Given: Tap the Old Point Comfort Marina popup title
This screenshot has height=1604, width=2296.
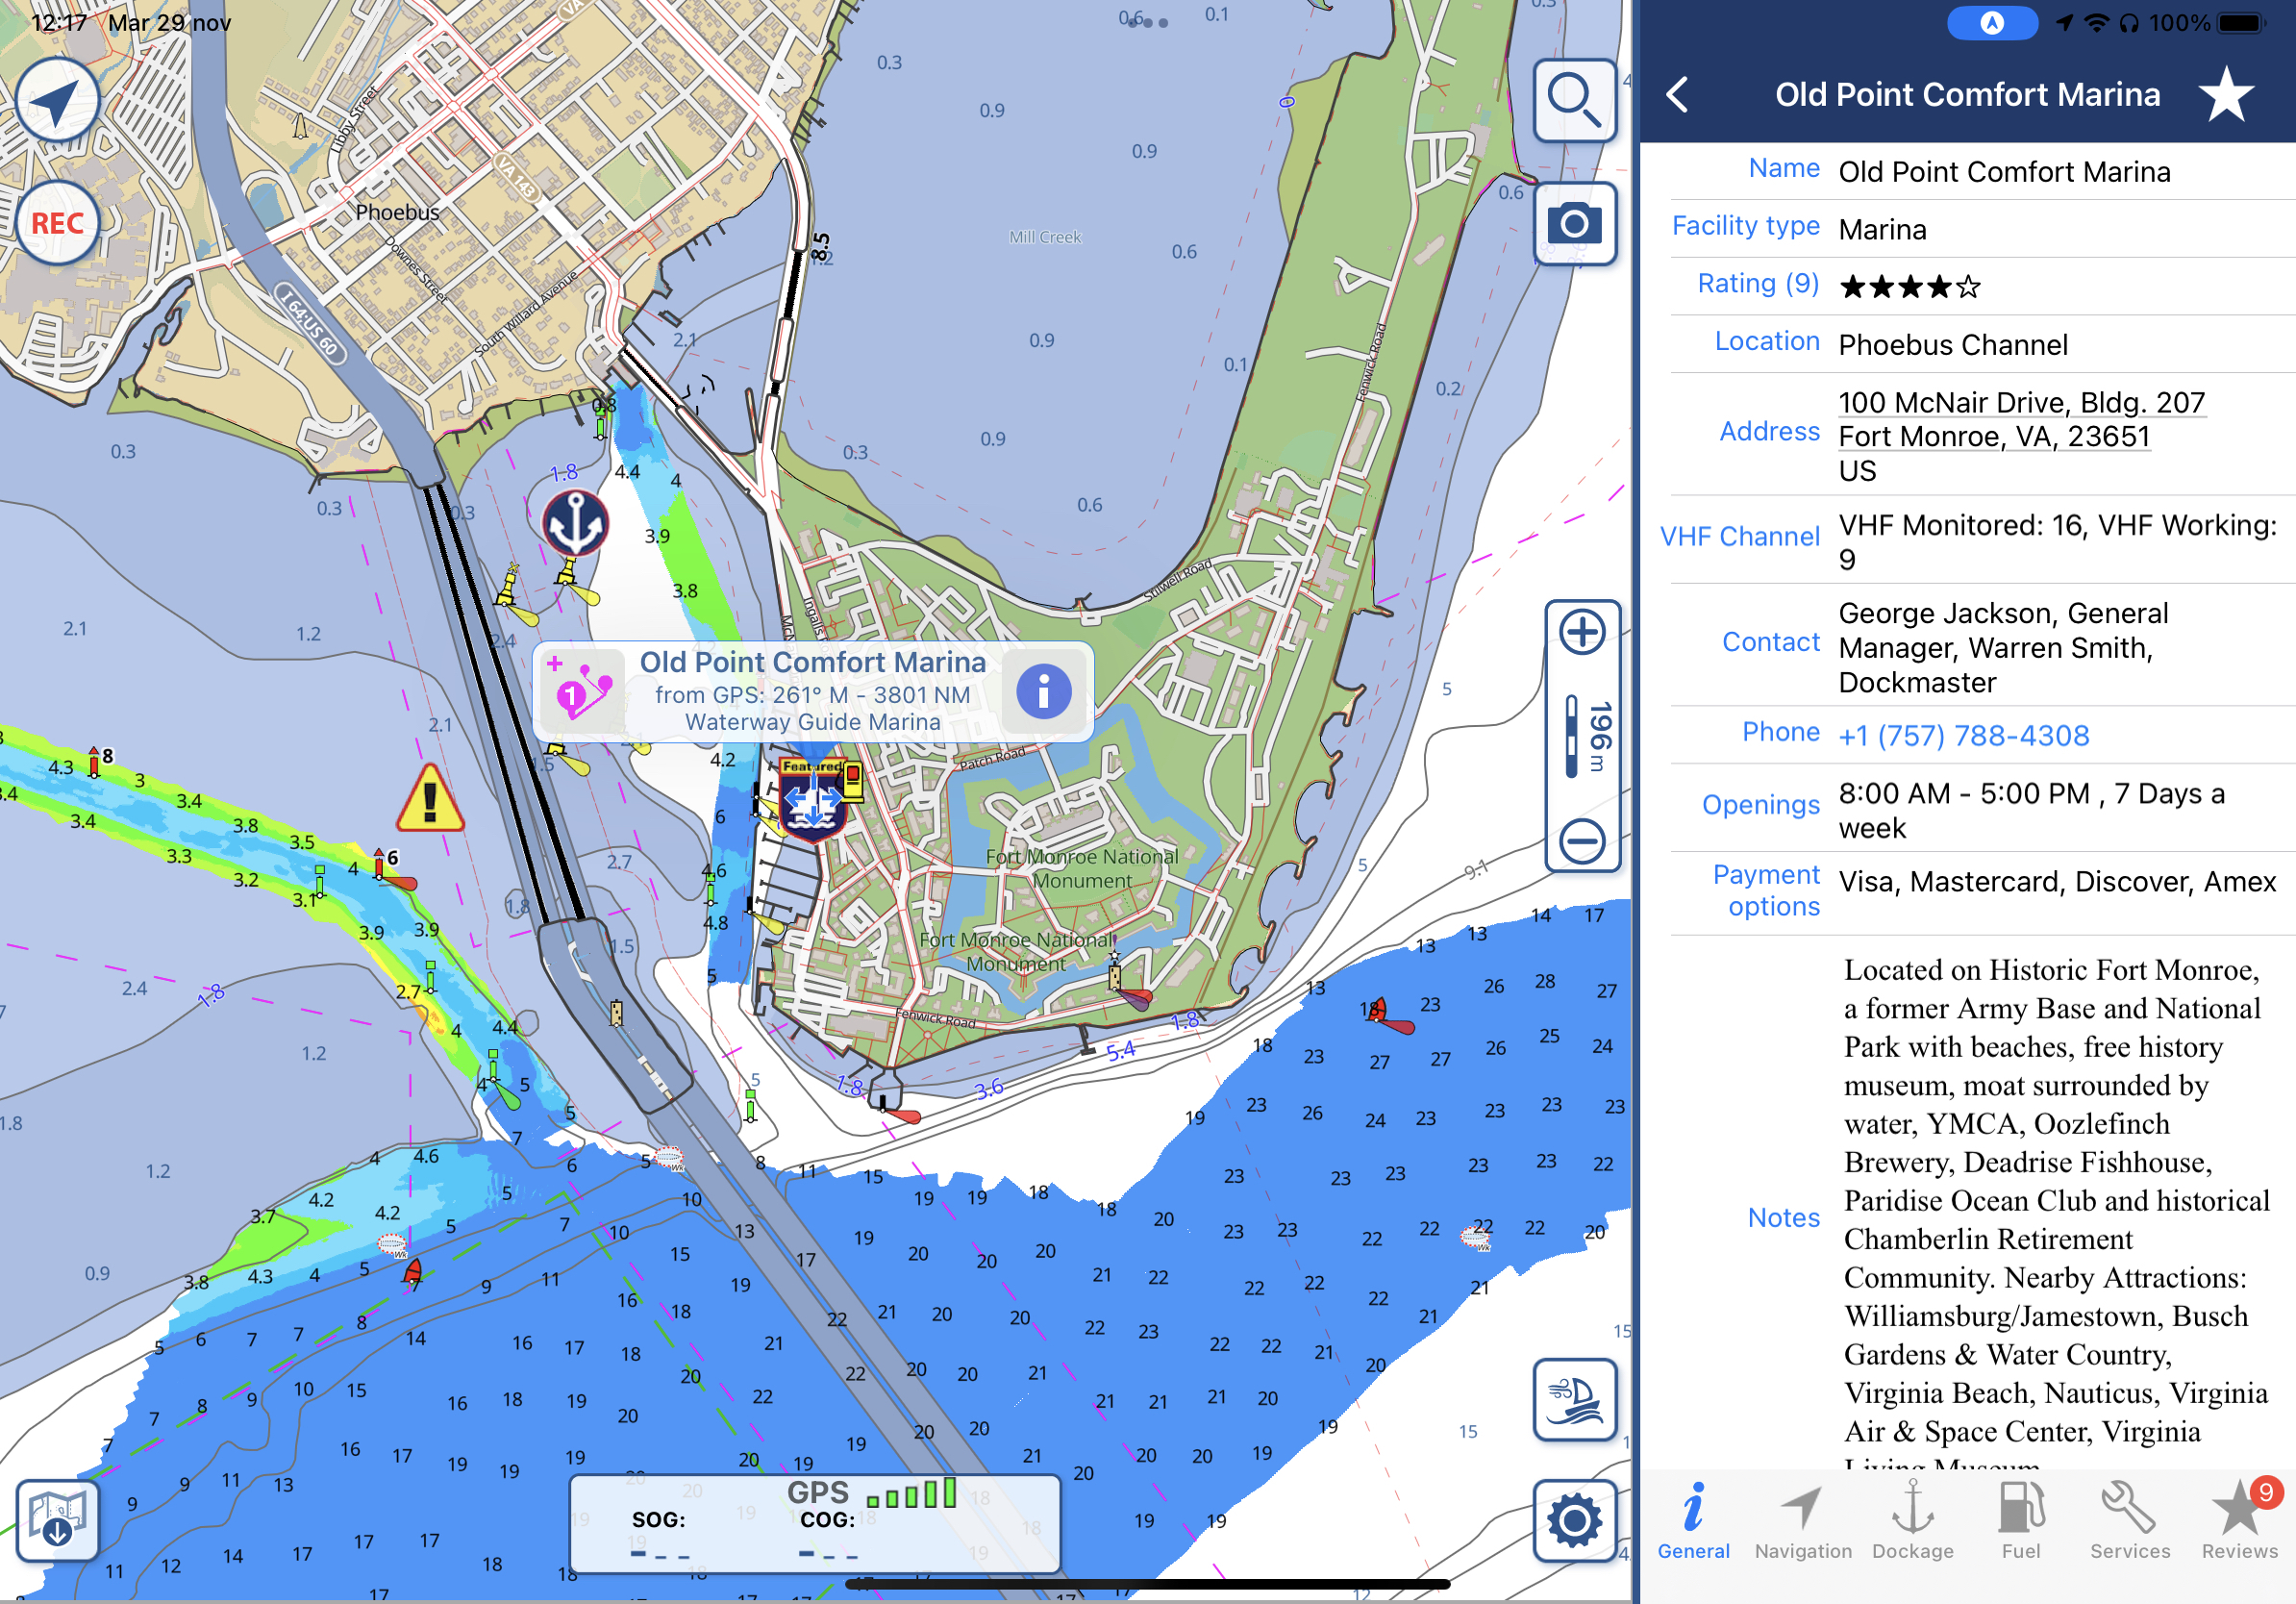Looking at the screenshot, I should (x=813, y=663).
